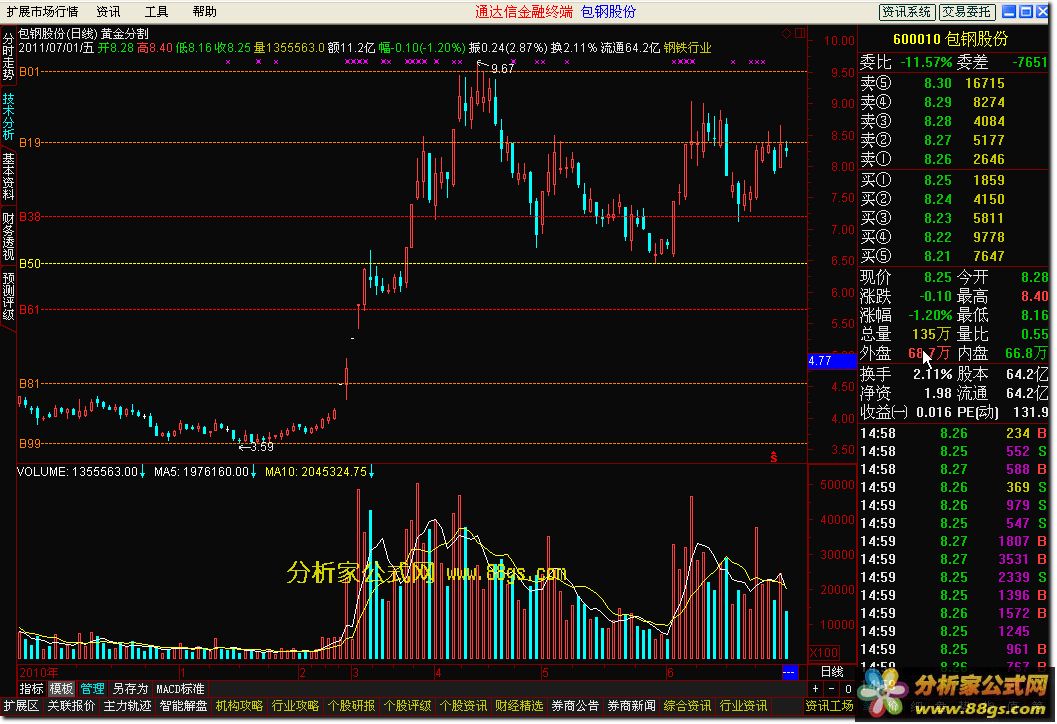Image resolution: width=1057 pixels, height=724 pixels.
Task: Click the down arrow after VOLUME value
Action: click(142, 472)
